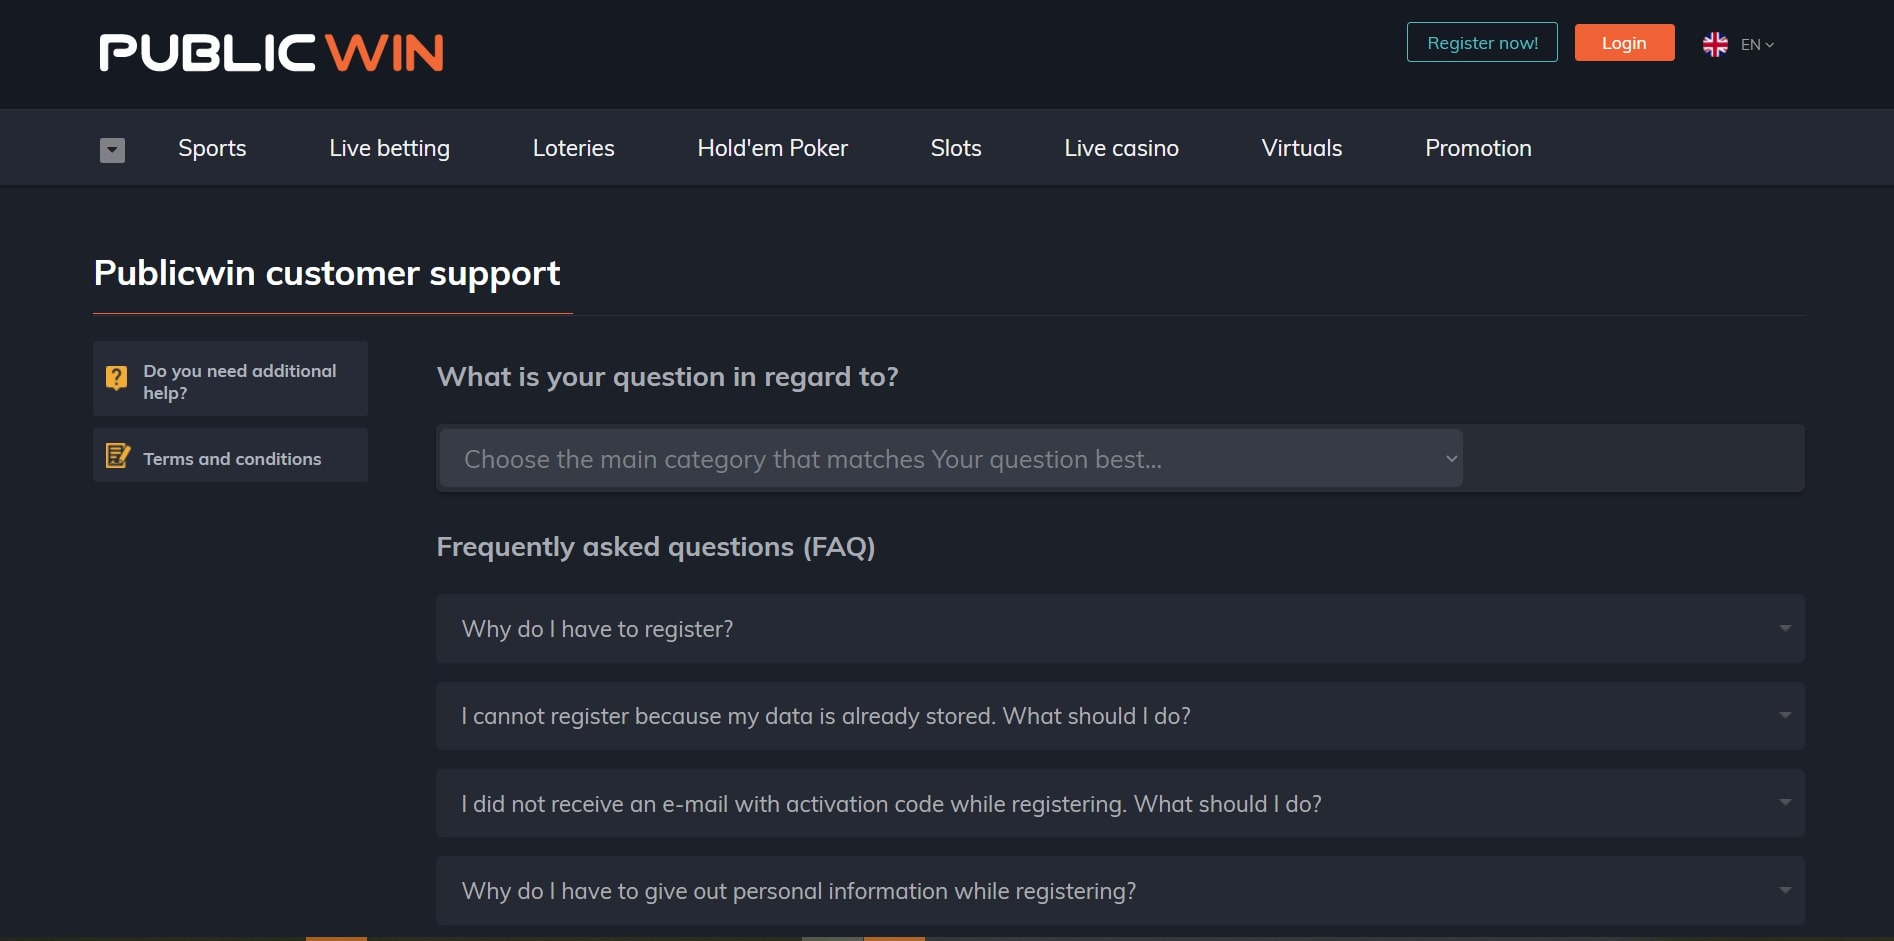Screen dimensions: 1894x941
Task: Expand 'did not receive an e-mail' FAQ arrow
Action: click(1785, 802)
